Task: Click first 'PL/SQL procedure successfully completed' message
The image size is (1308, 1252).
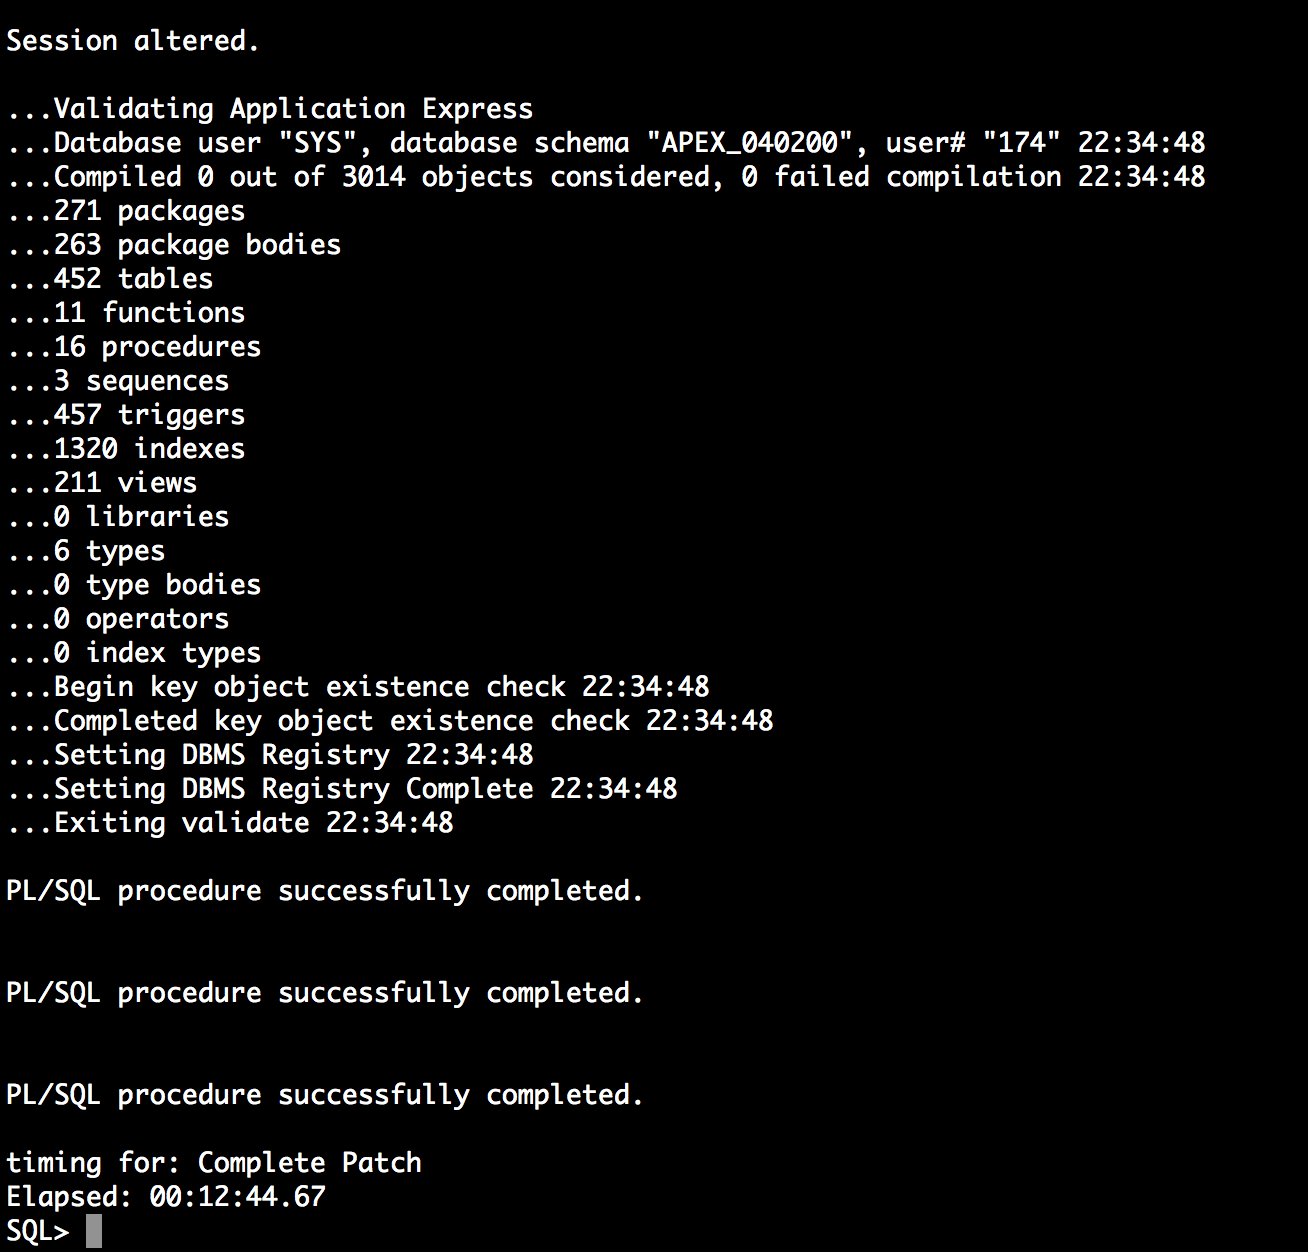Action: 325,891
